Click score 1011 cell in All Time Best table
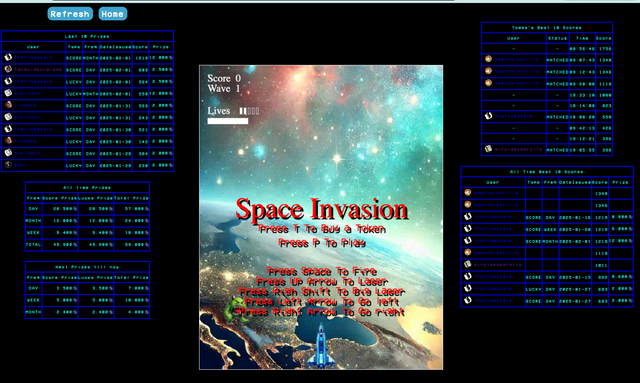 coord(601,265)
